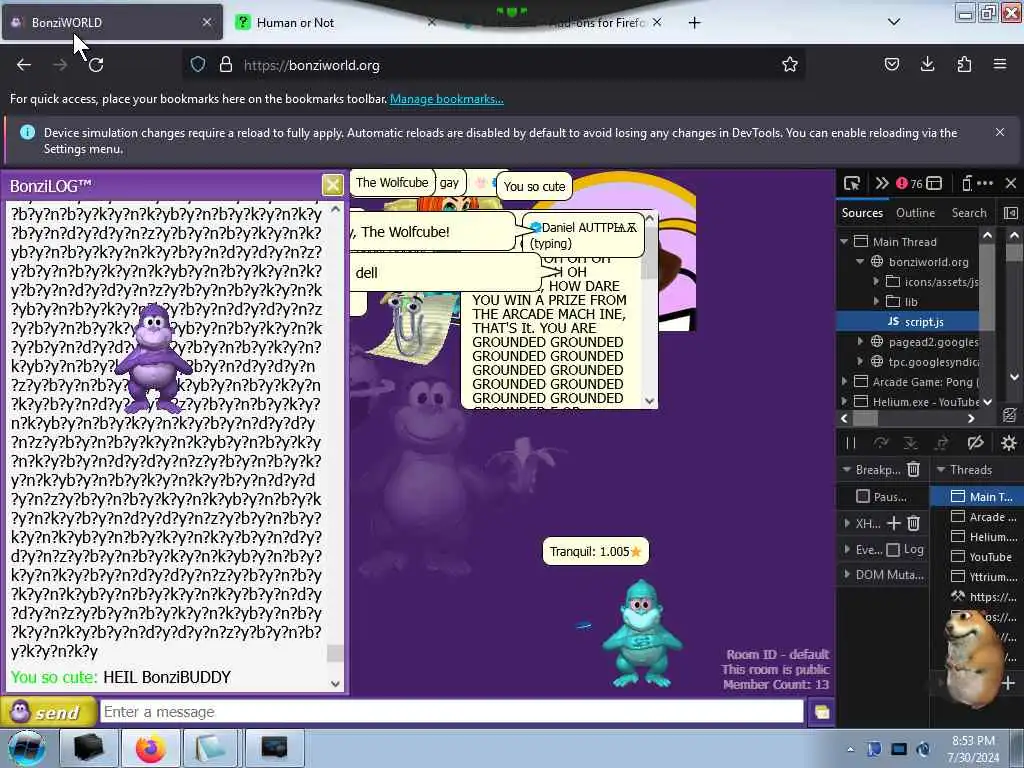Collapse the Main Thread tree node
The width and height of the screenshot is (1024, 768).
[844, 242]
